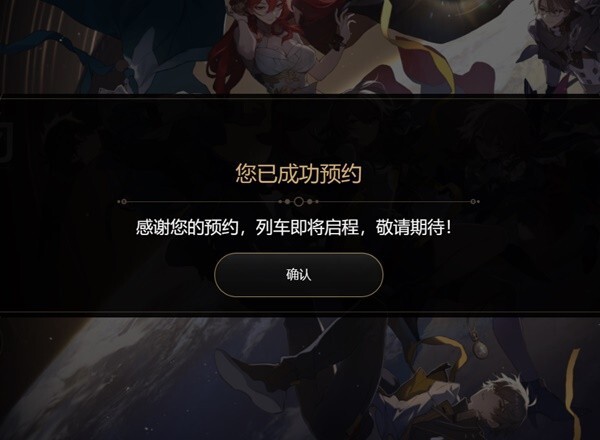Click the 感谢您的预约 message line

[293, 228]
